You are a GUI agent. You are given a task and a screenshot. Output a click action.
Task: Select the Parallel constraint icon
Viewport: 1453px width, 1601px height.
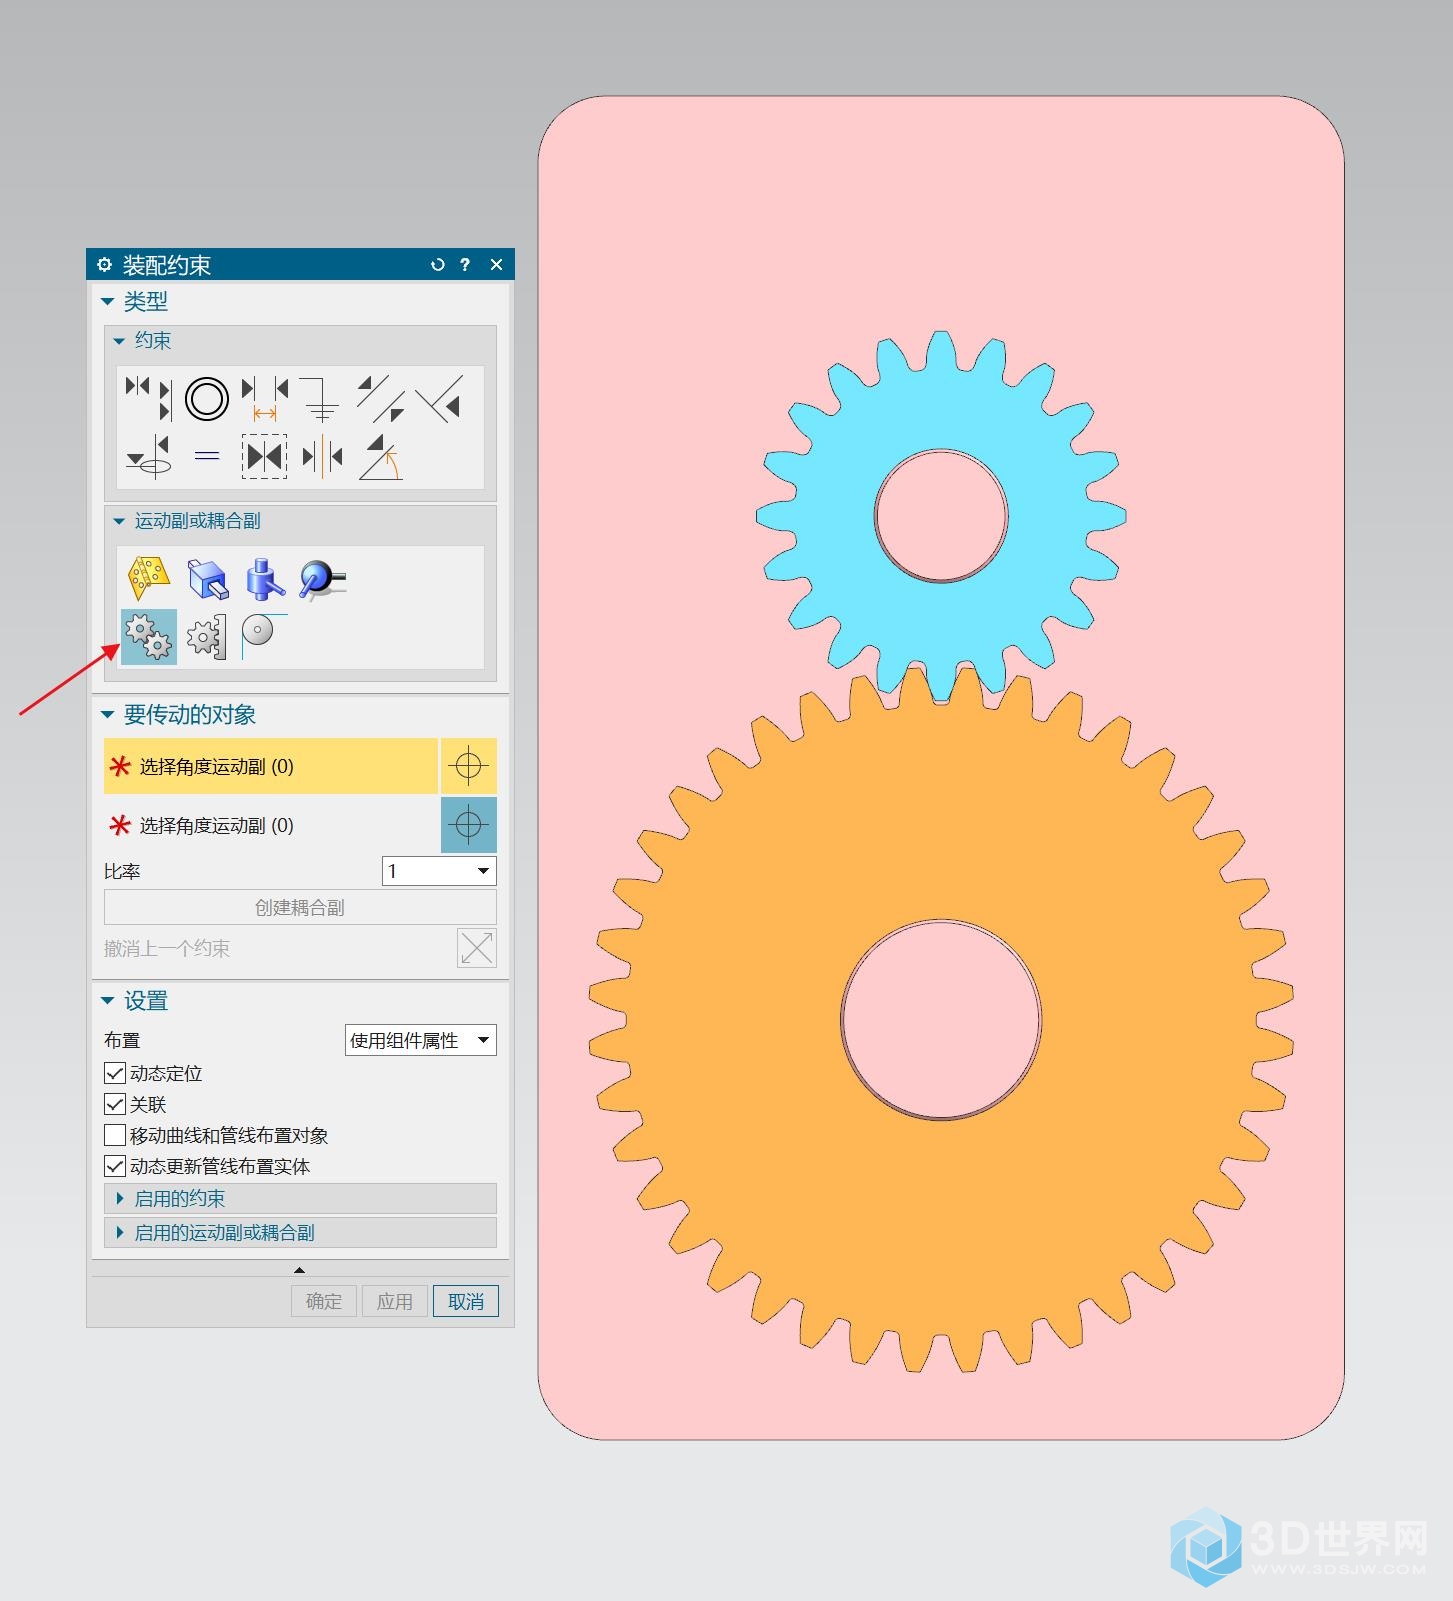[x=381, y=398]
